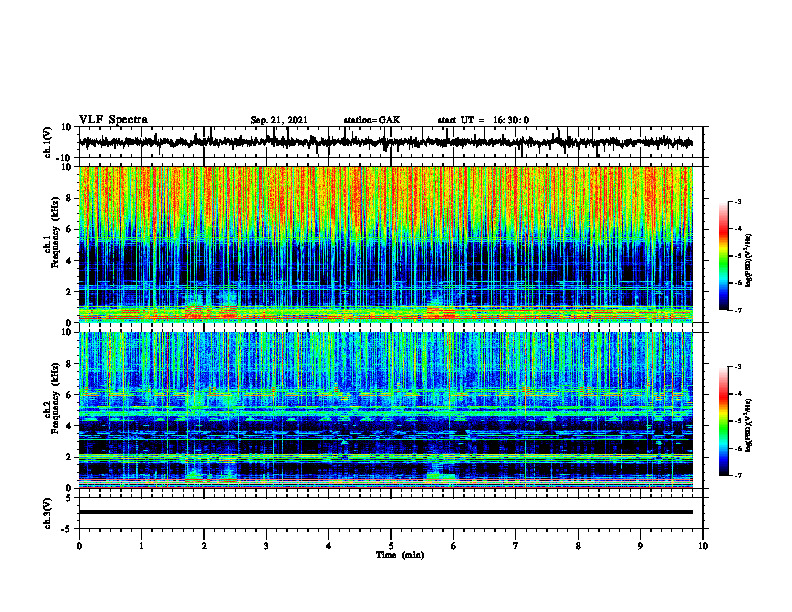The image size is (792, 612).
Task: Click the "6" kHz tick on ch.1 spectrogram
Action: tap(69, 229)
